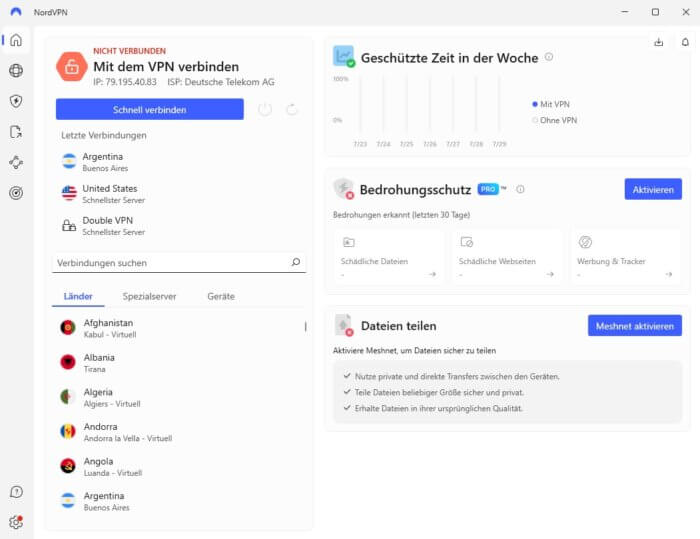The width and height of the screenshot is (700, 539).
Task: Open the Dark Web Monitor target icon
Action: [16, 193]
